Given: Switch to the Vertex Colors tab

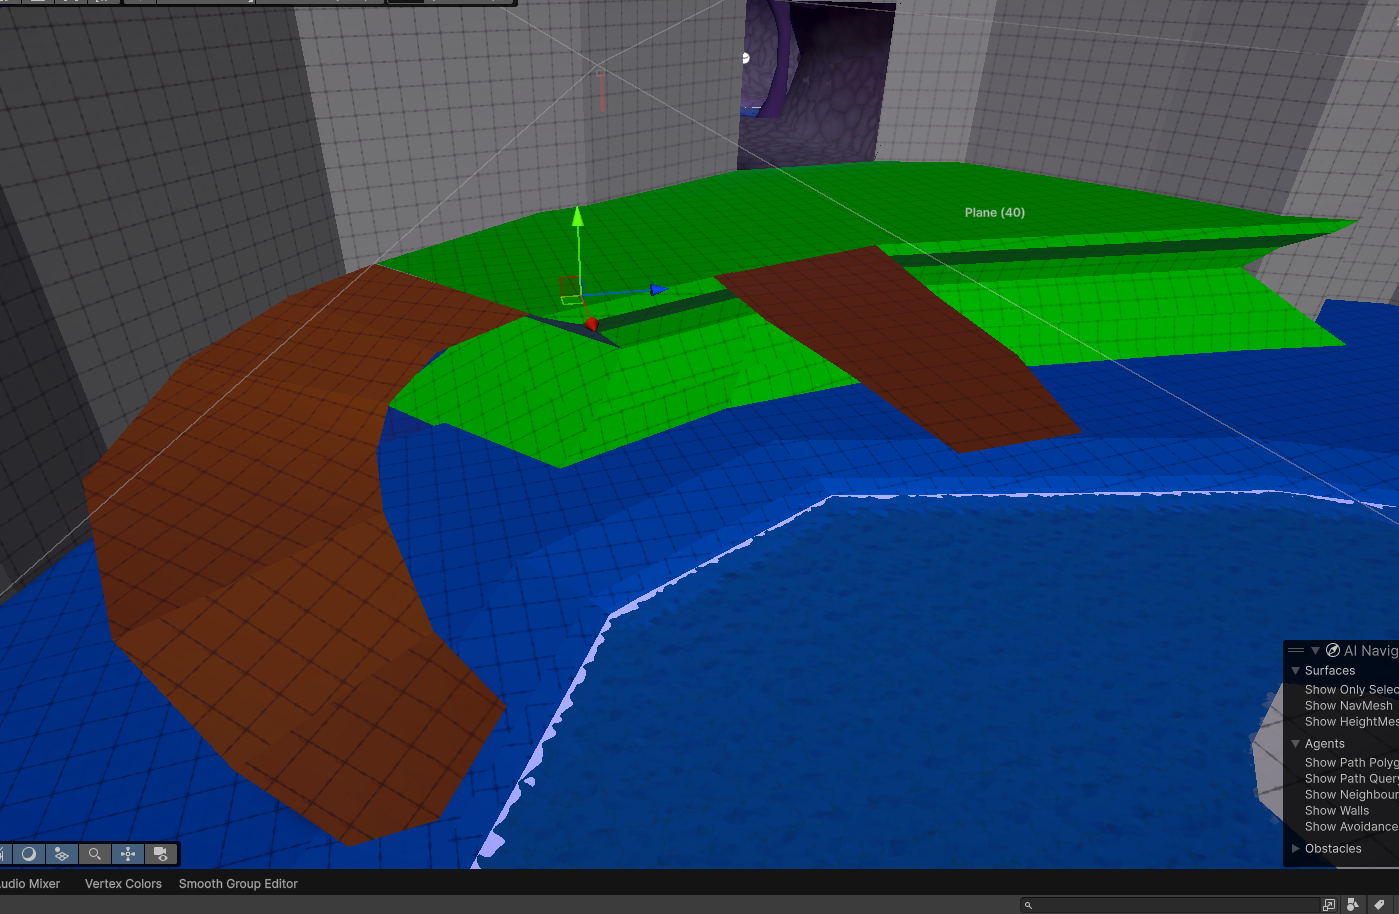Looking at the screenshot, I should click(123, 884).
